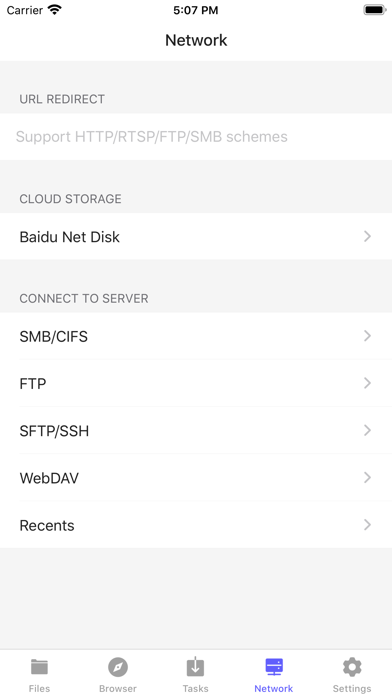This screenshot has height=696, width=392.
Task: Tap the battery icon in status bar
Action: [375, 10]
